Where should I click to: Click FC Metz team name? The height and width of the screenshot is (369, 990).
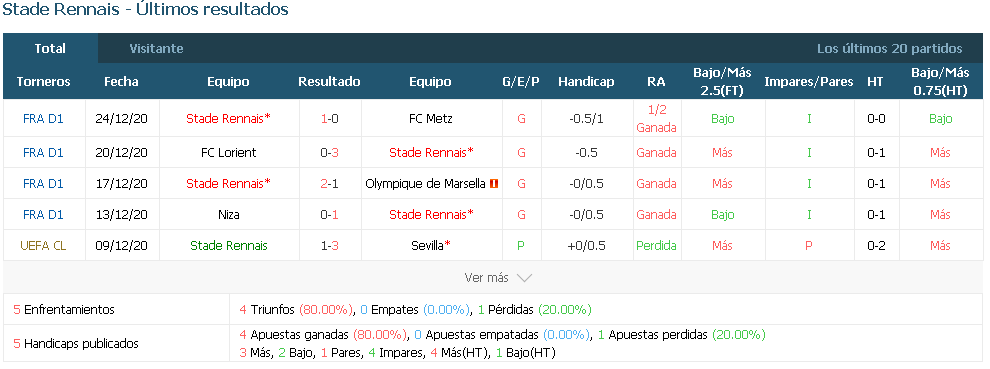(x=430, y=118)
